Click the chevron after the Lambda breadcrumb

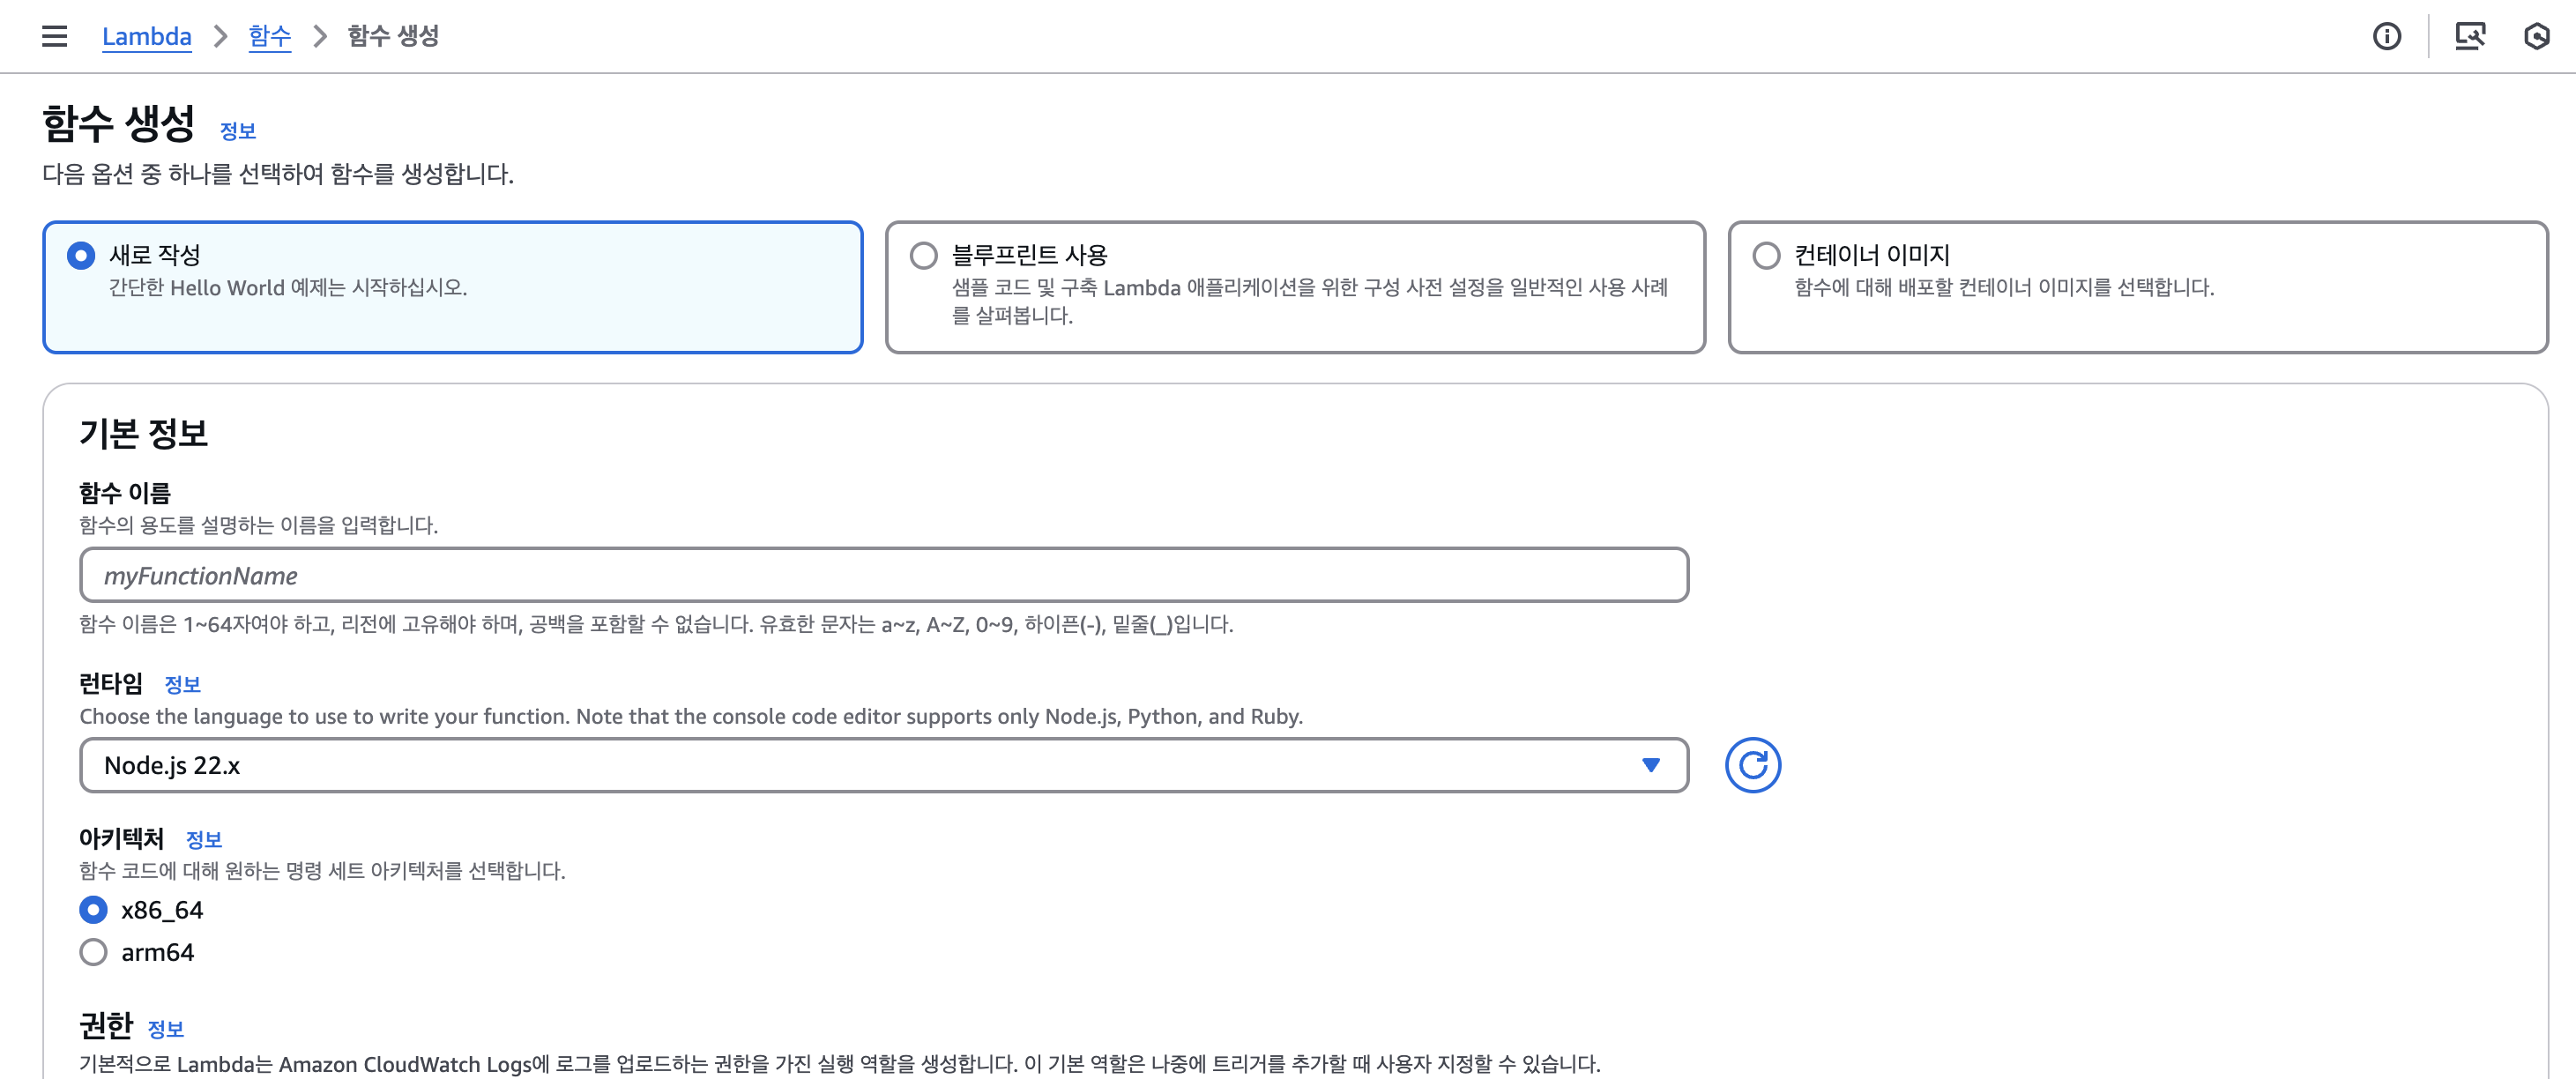220,37
